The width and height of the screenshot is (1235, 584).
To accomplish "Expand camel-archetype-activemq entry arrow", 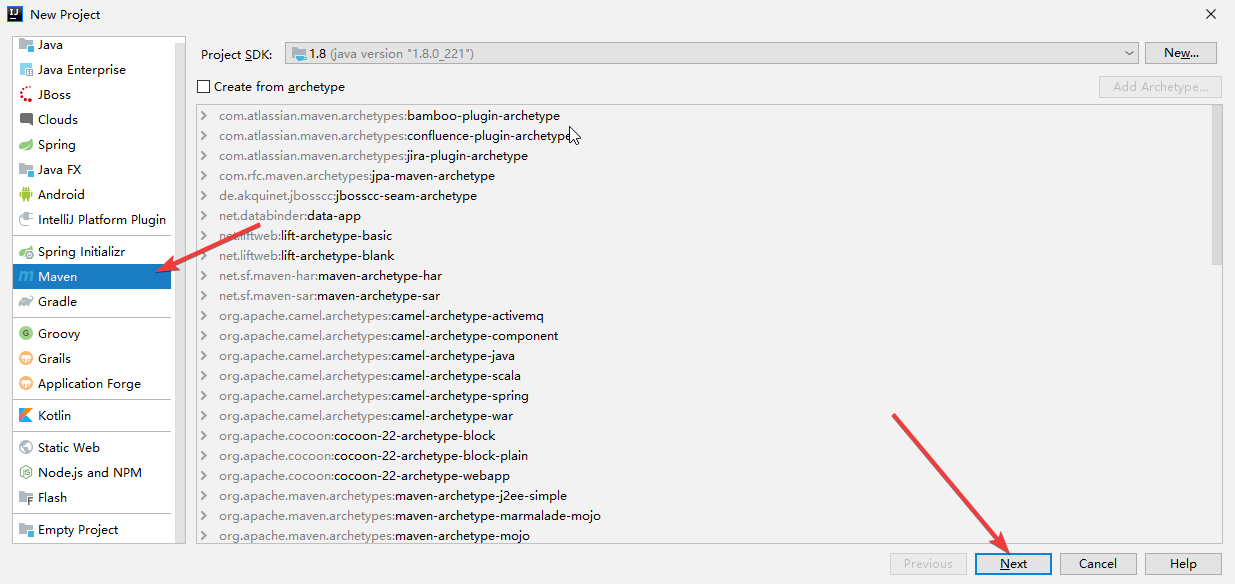I will coord(204,316).
